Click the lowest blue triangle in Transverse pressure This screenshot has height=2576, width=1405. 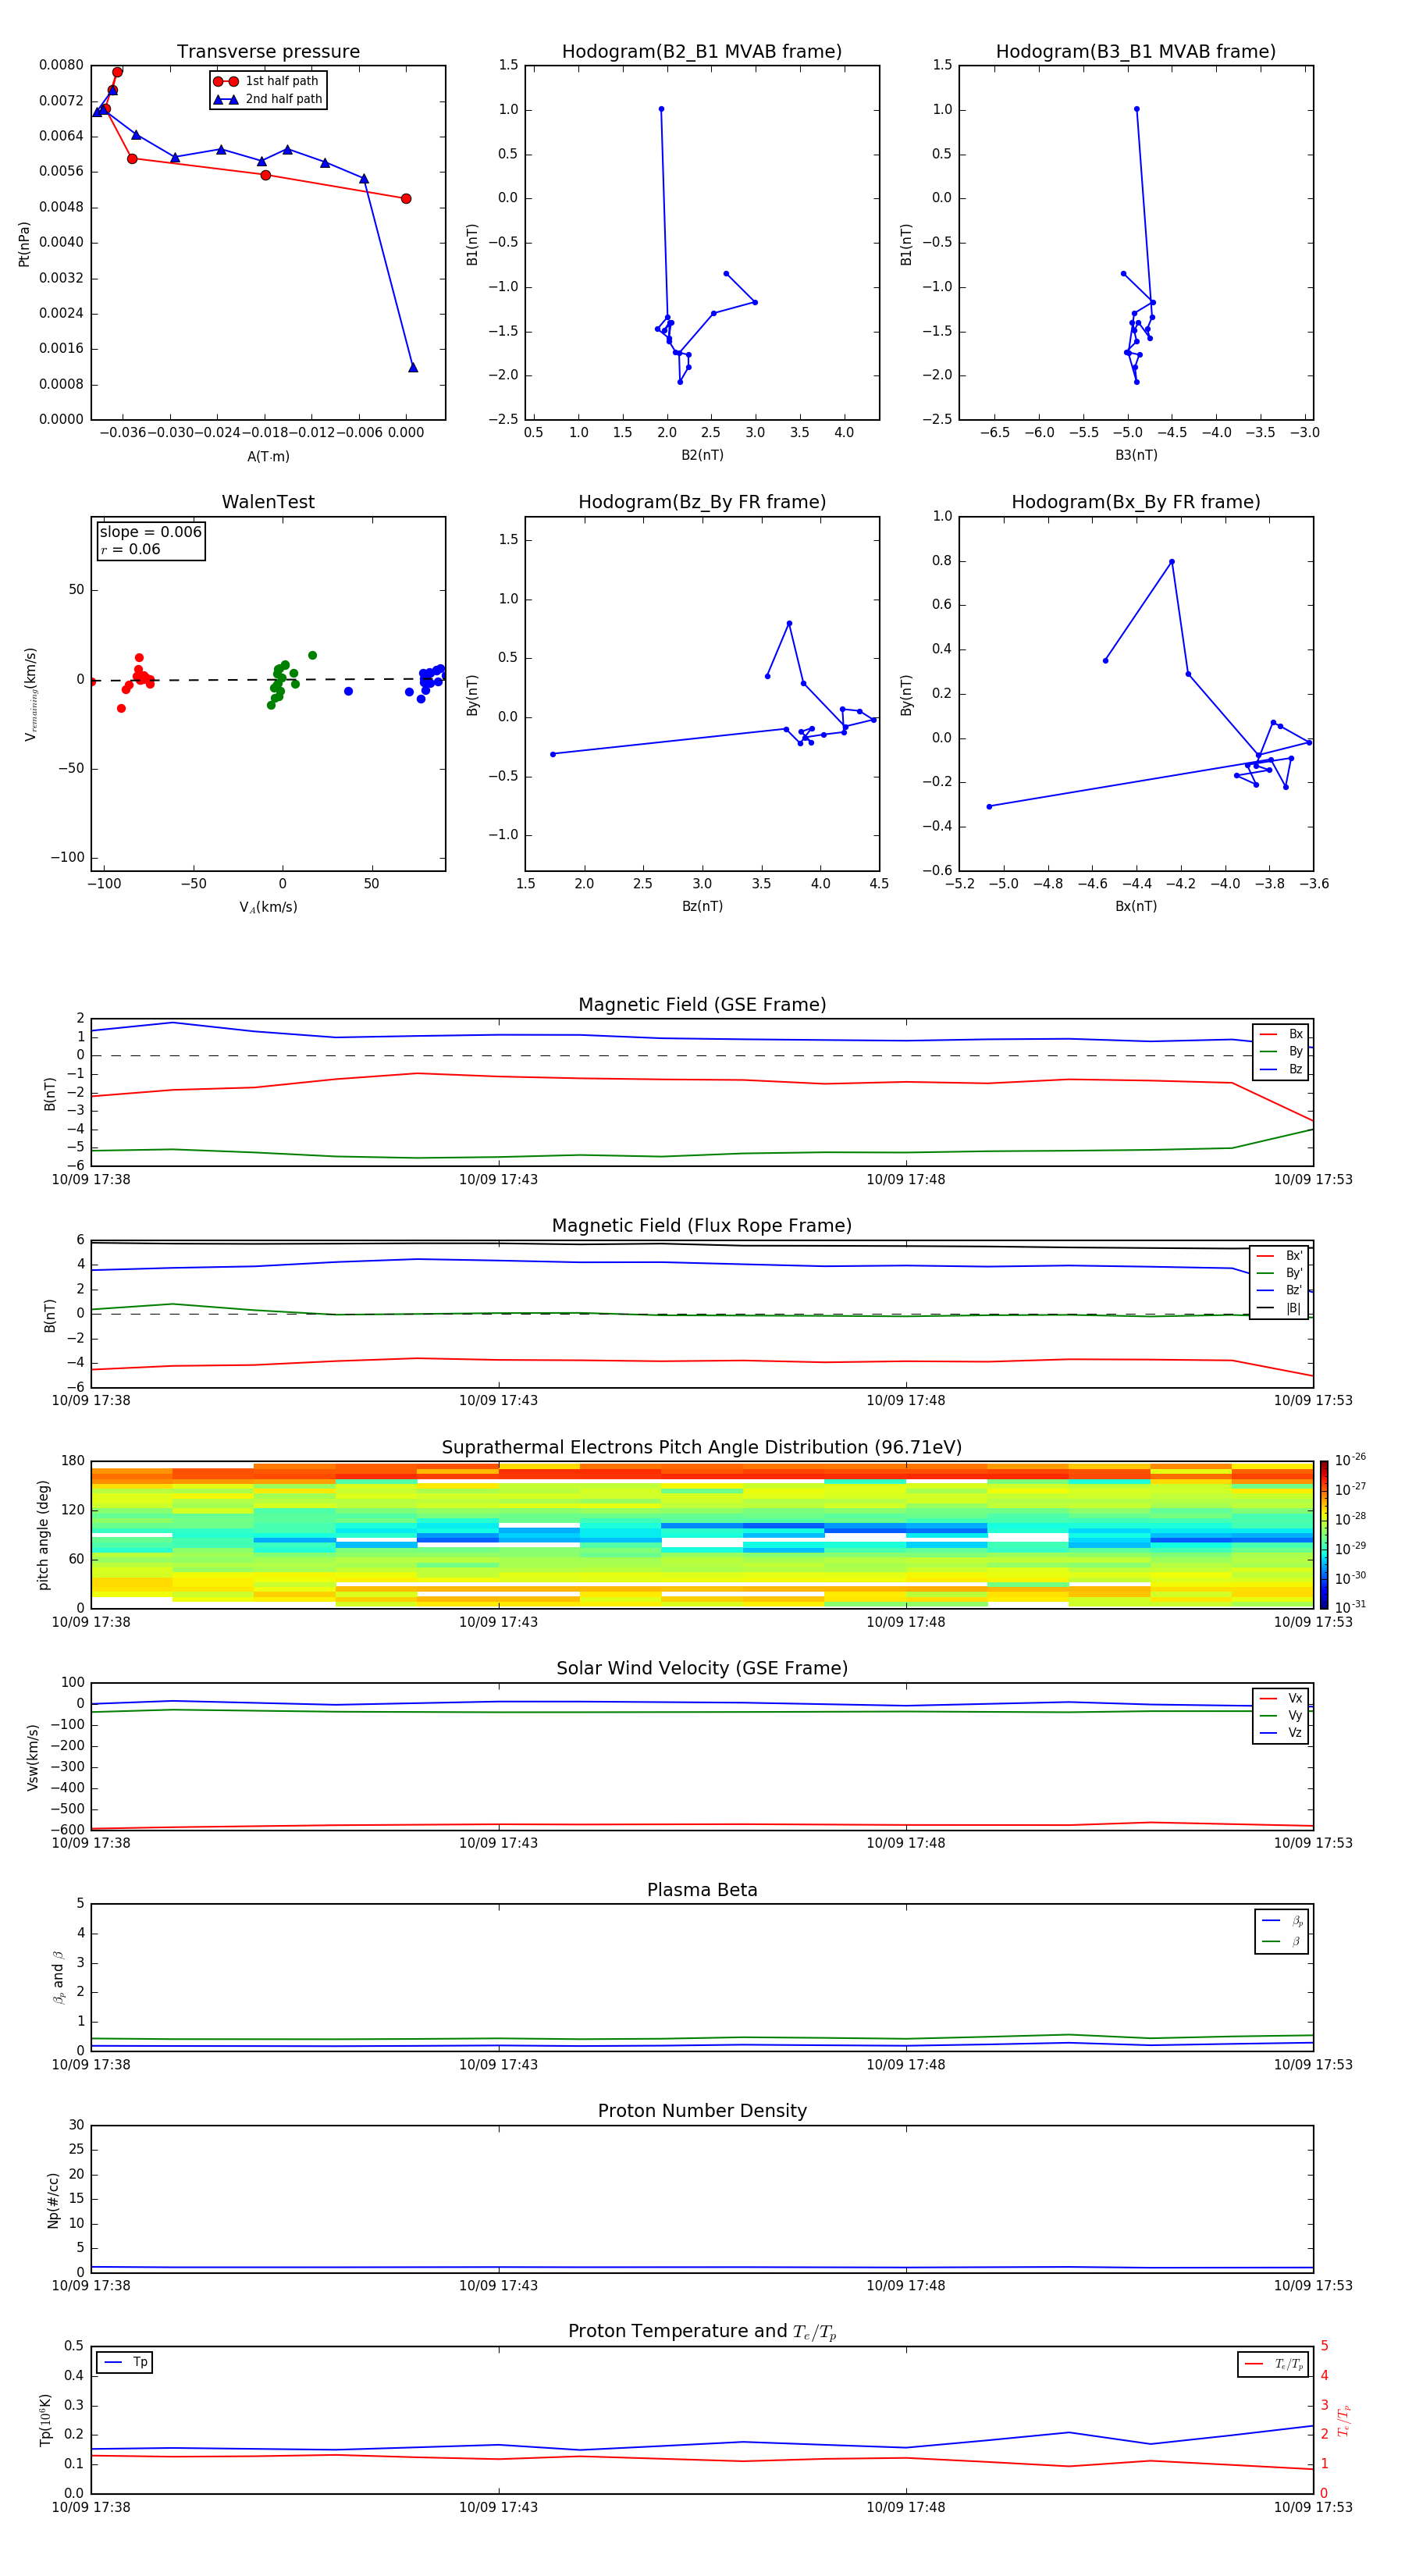pos(413,367)
